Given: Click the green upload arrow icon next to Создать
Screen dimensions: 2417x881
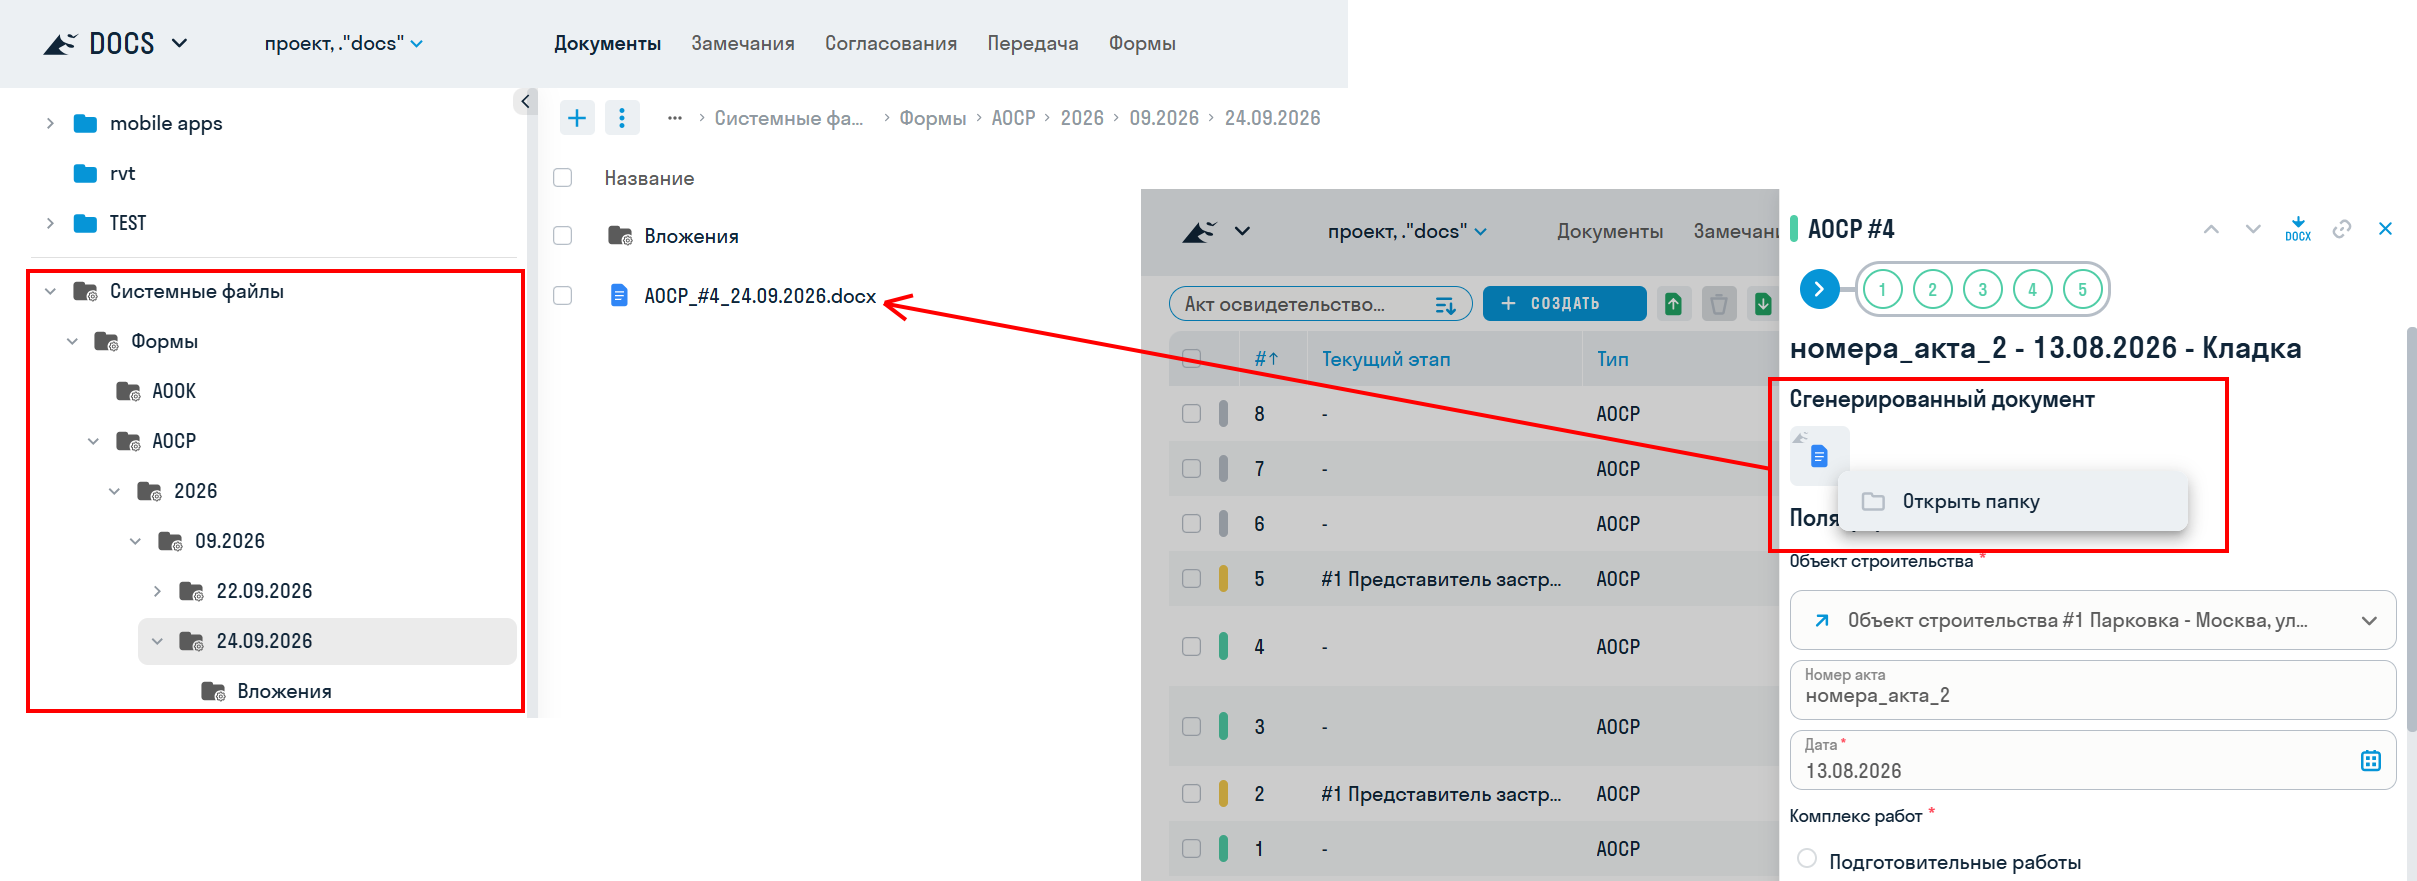Looking at the screenshot, I should pyautogui.click(x=1673, y=303).
